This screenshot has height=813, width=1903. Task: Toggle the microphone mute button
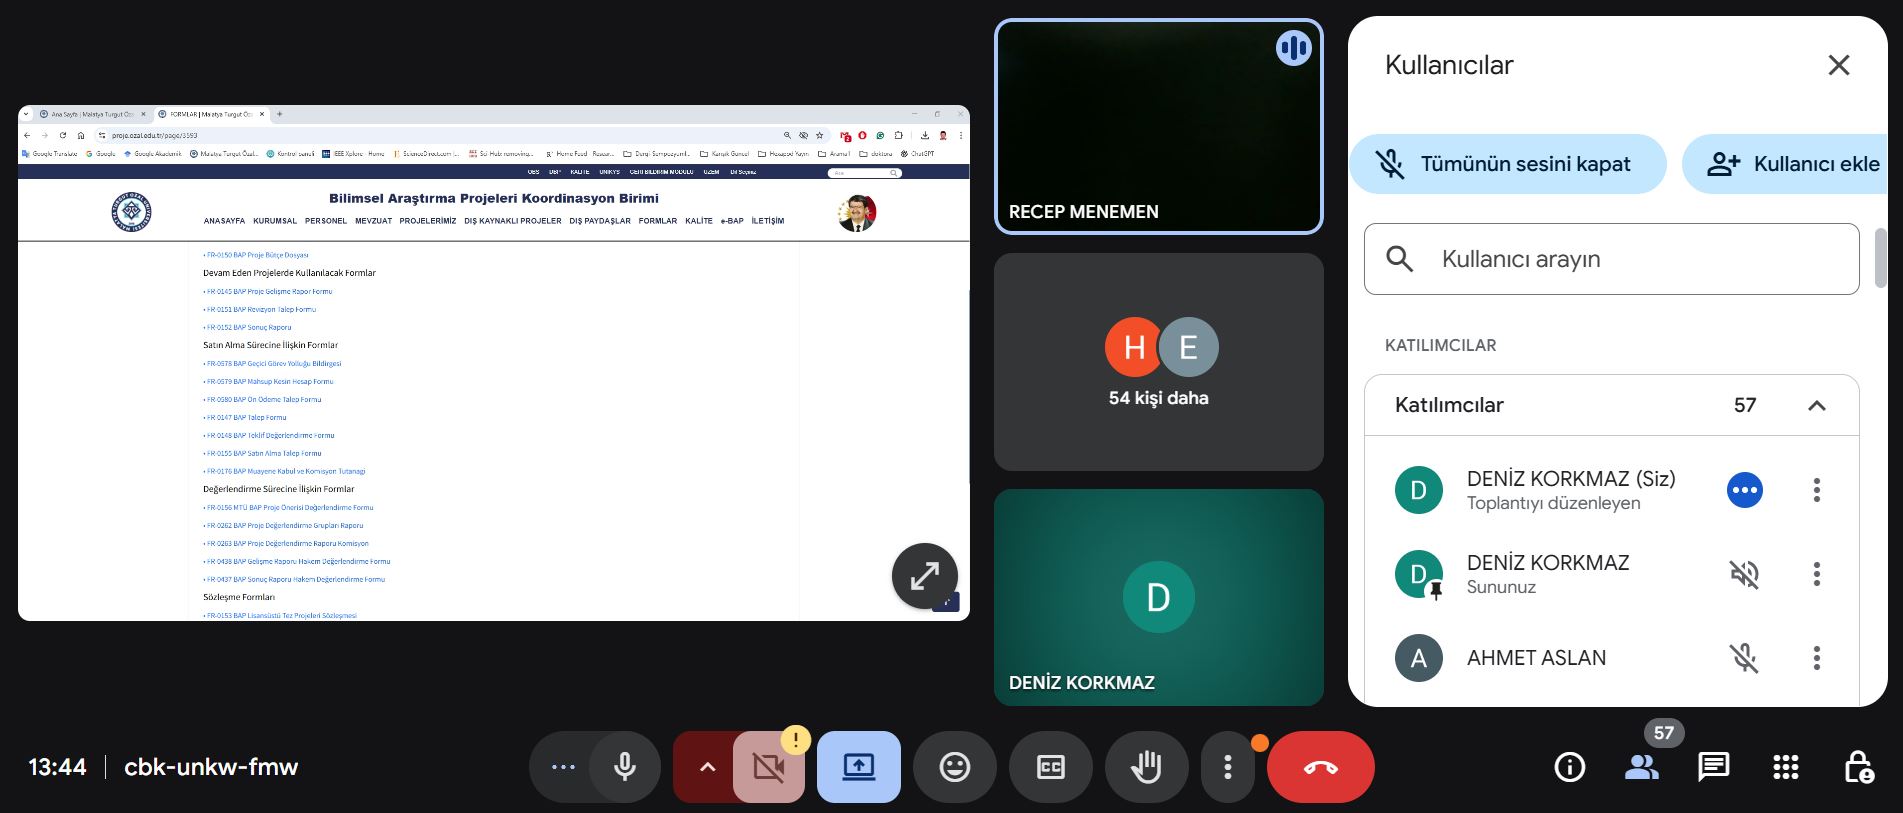(x=625, y=767)
